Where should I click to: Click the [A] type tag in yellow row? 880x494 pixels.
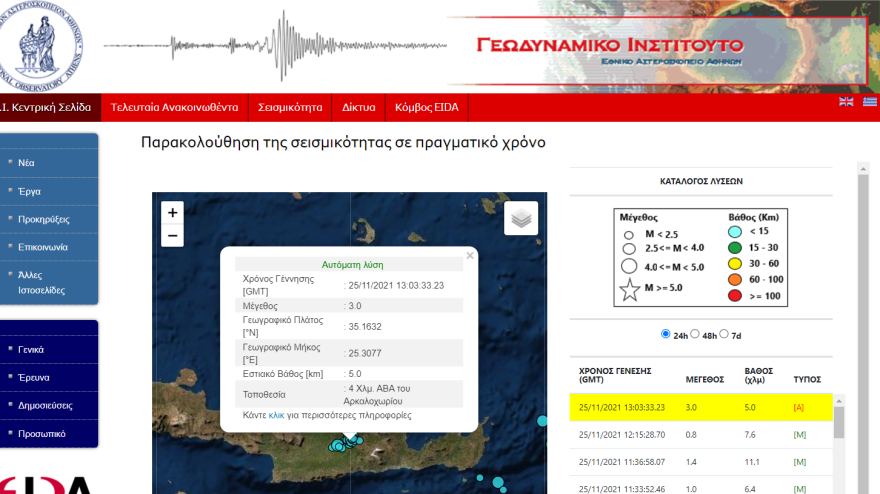pos(799,408)
